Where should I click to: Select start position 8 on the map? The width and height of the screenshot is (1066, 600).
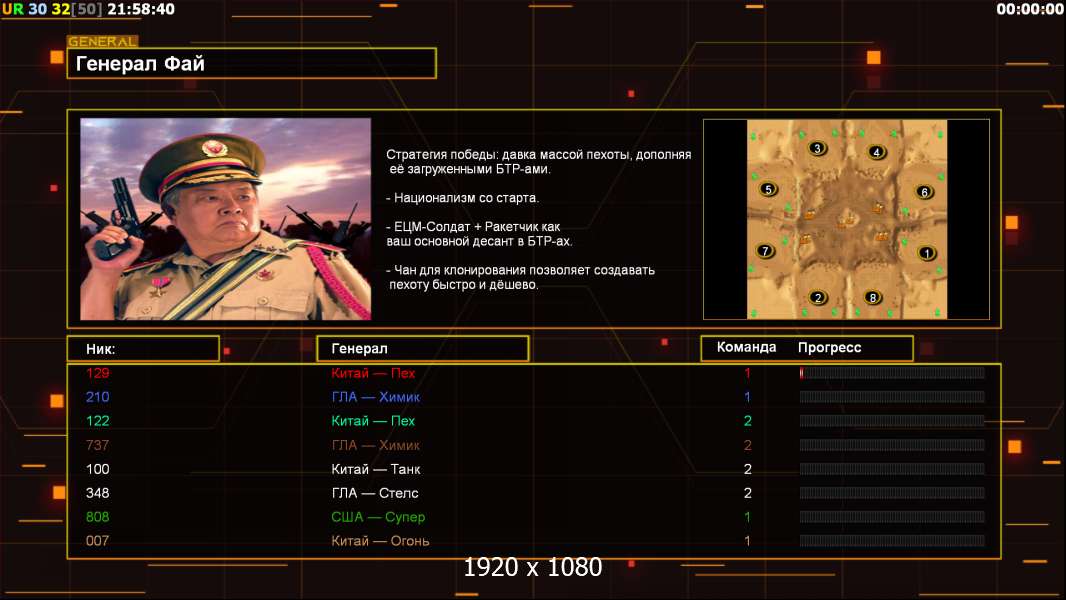click(x=872, y=297)
